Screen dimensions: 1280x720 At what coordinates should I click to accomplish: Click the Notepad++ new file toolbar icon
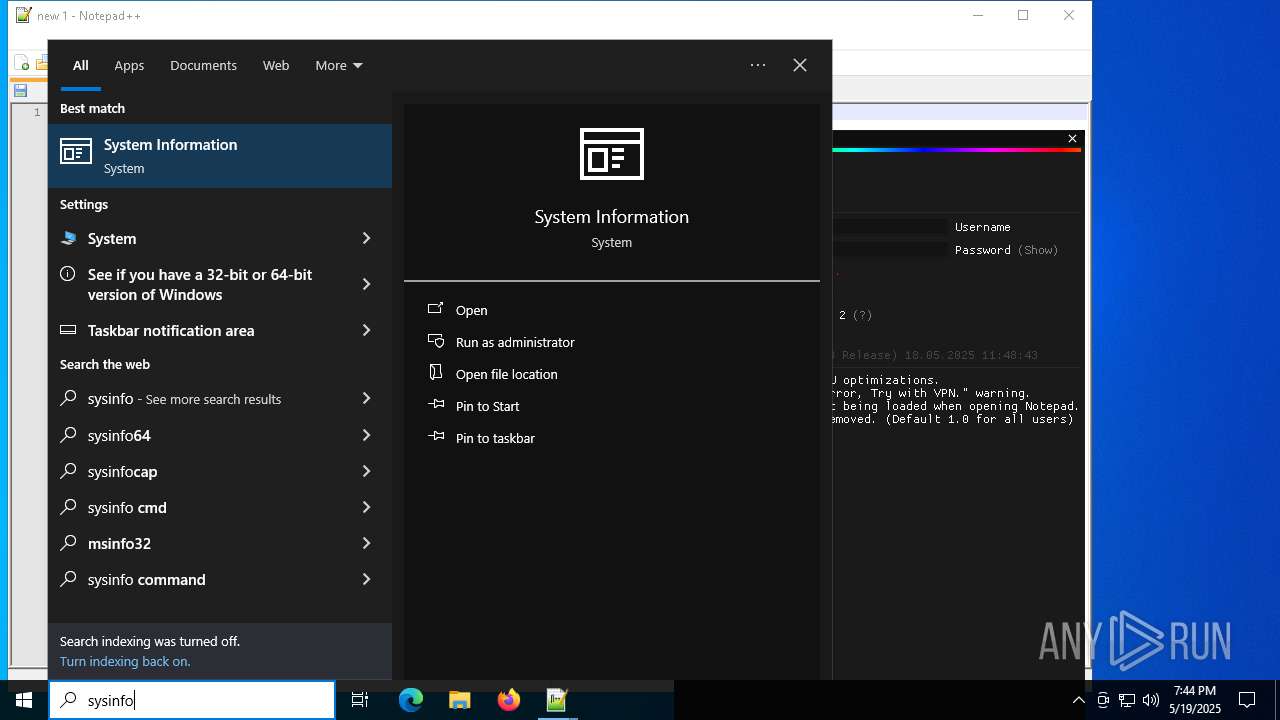tap(22, 64)
